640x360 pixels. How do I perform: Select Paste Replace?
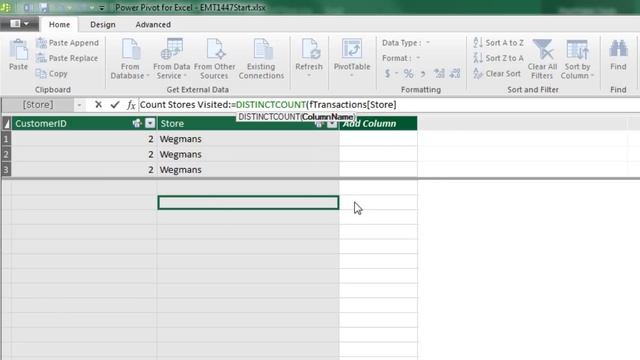point(67,58)
